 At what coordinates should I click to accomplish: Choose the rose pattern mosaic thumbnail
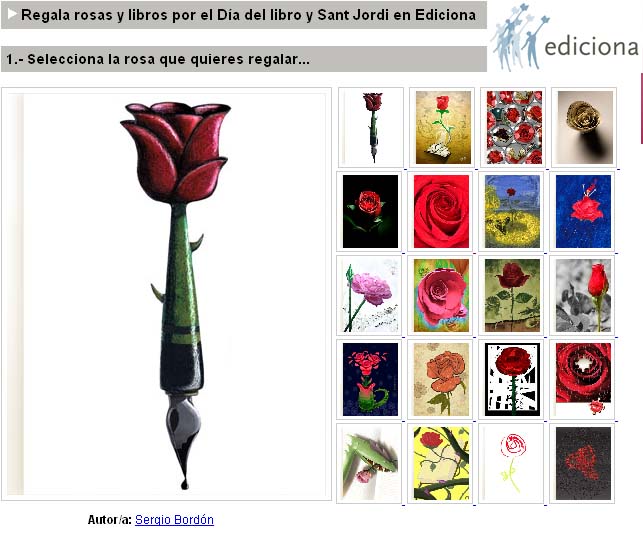514,127
